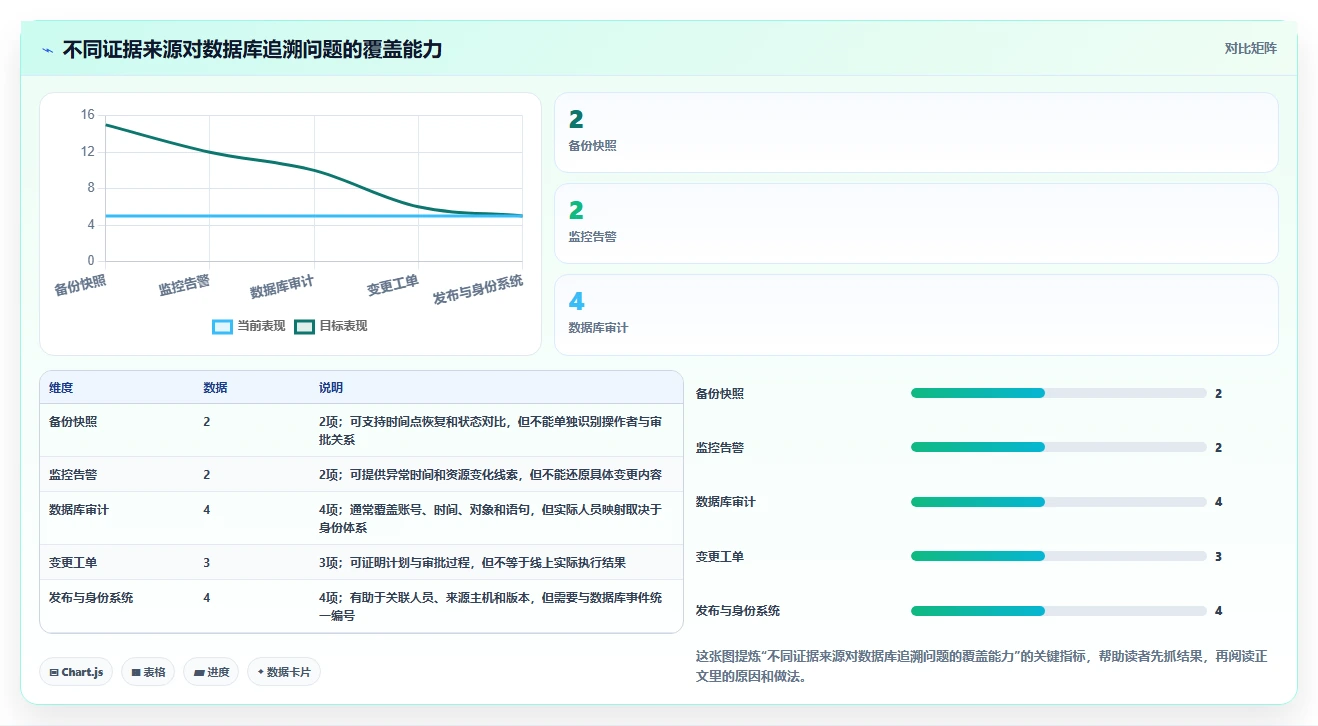
Task: Click the 维度 column header
Action: click(x=61, y=388)
